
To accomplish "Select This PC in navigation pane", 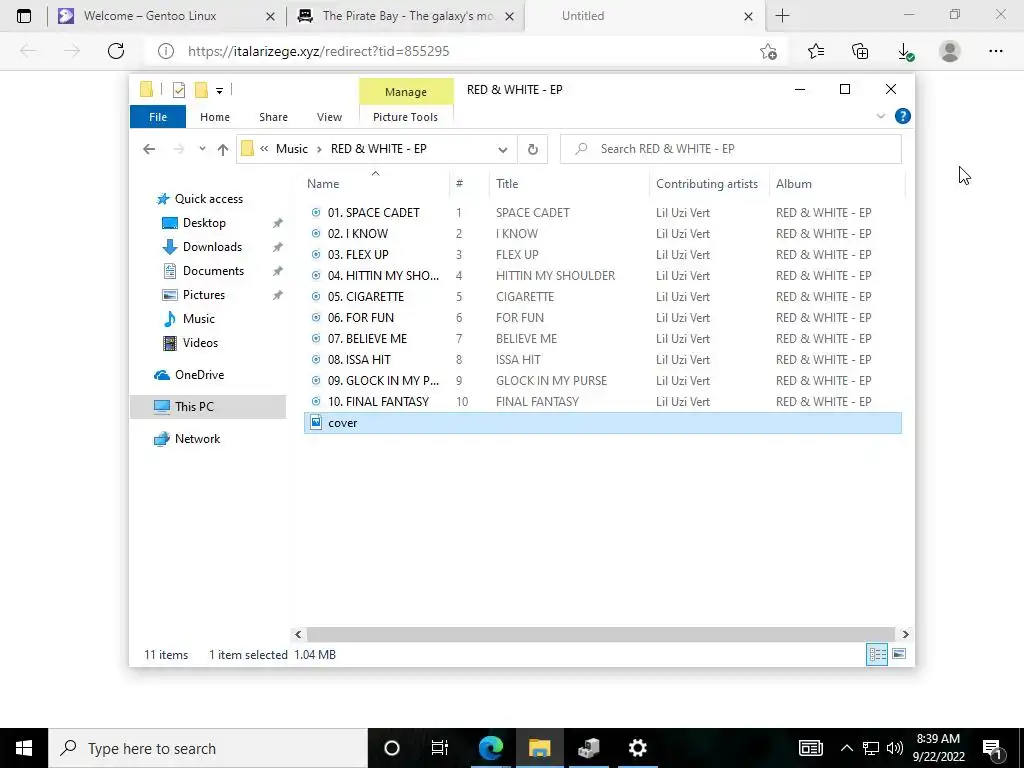I will pos(208,407).
